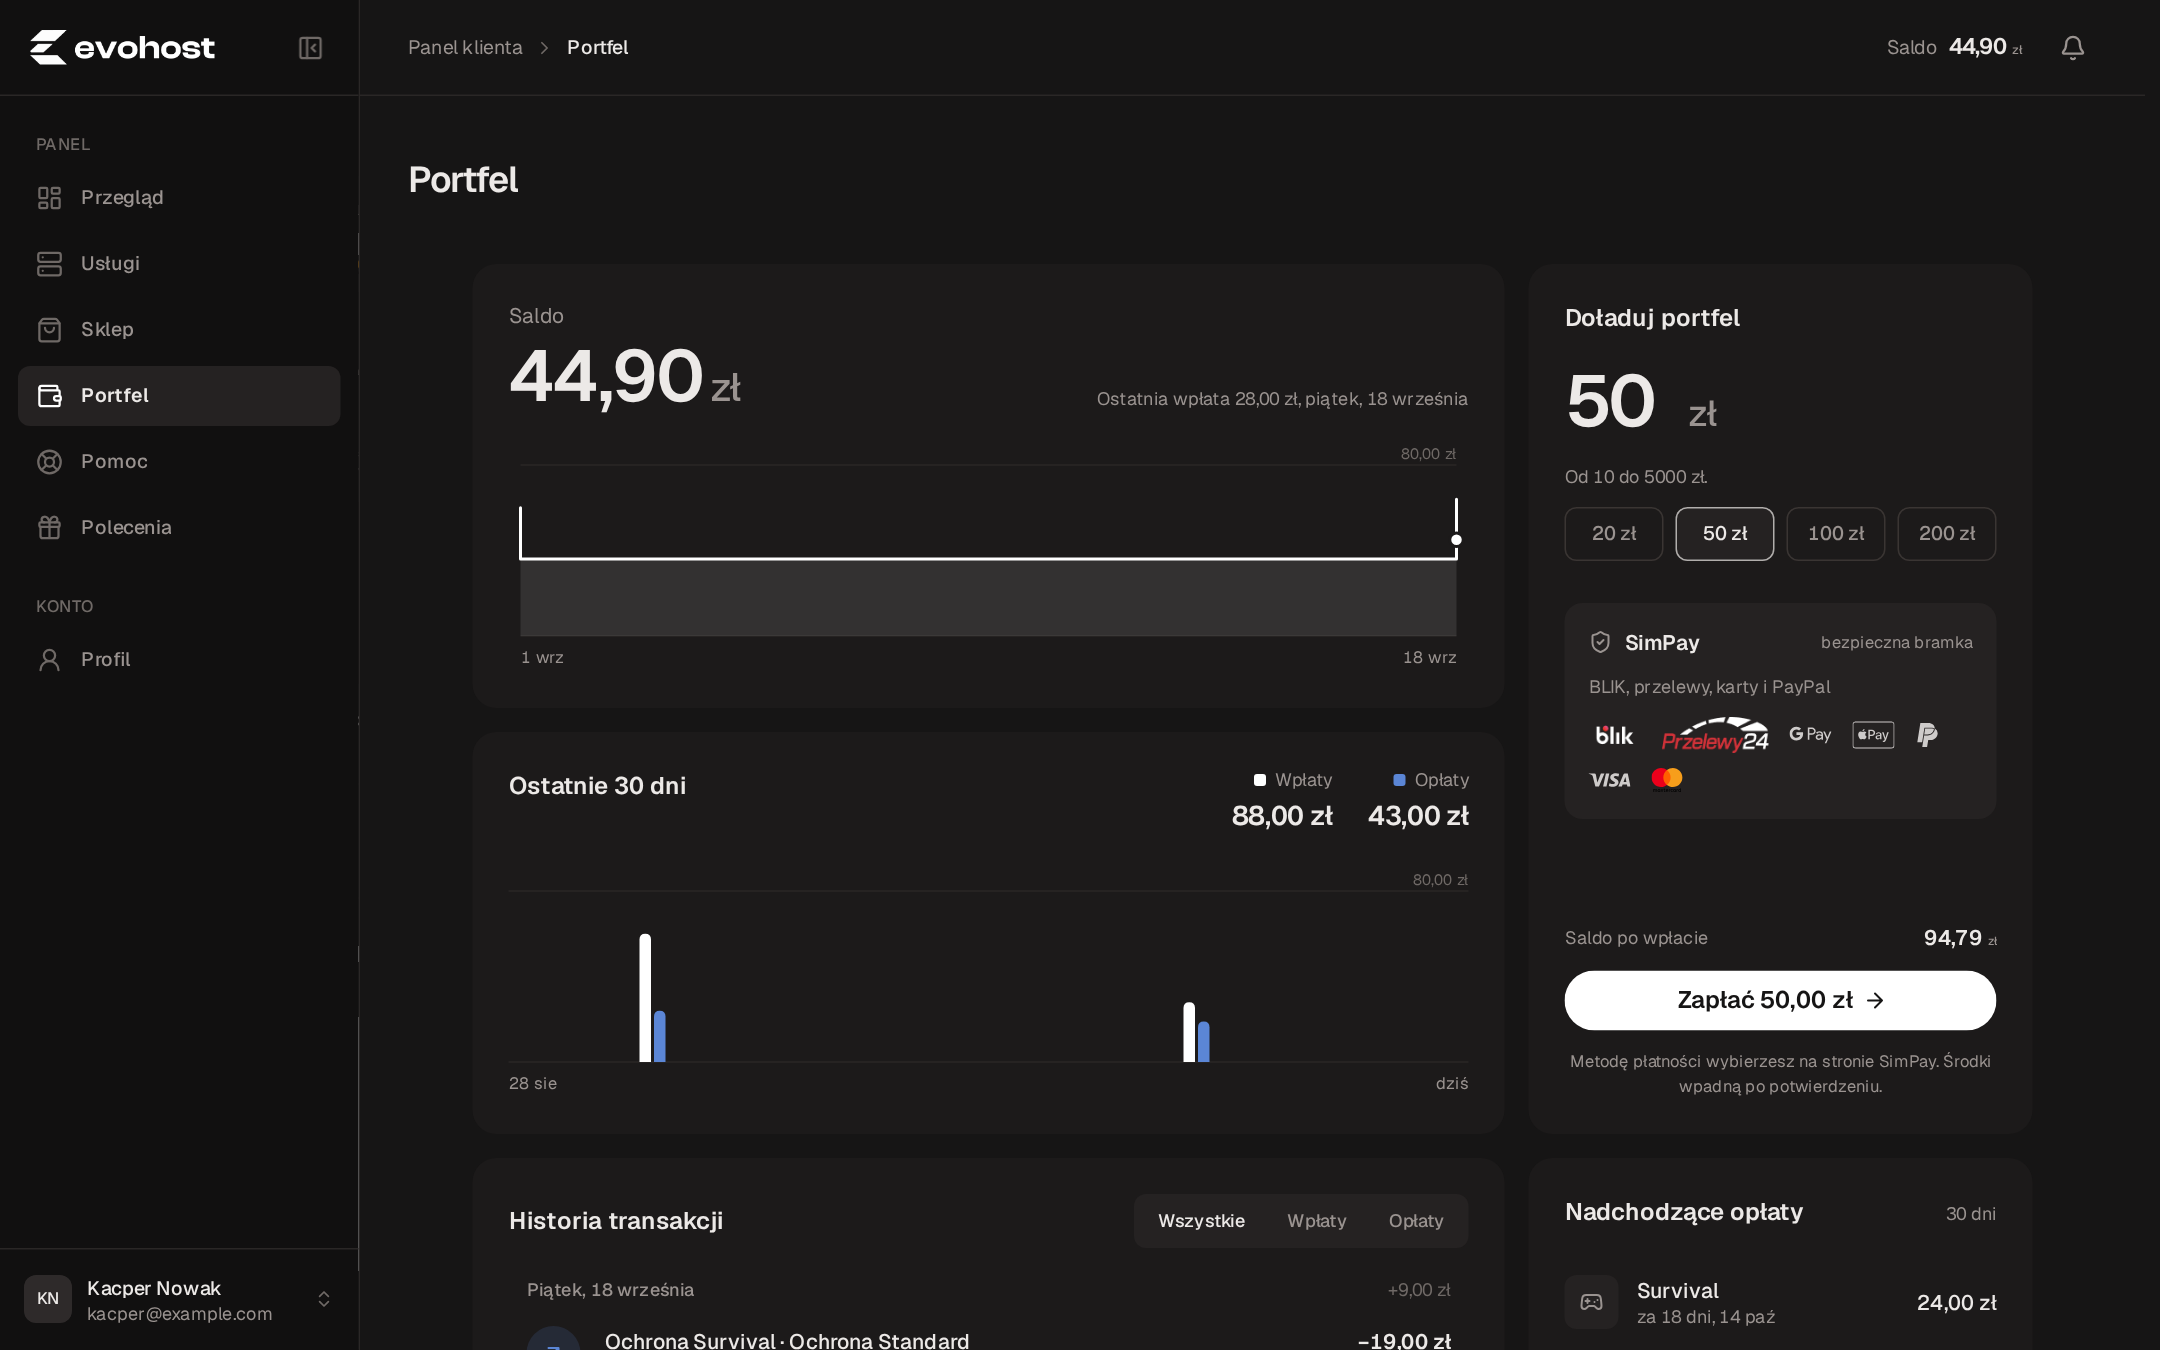
Task: Click the BLIK payment logo
Action: coord(1613,735)
